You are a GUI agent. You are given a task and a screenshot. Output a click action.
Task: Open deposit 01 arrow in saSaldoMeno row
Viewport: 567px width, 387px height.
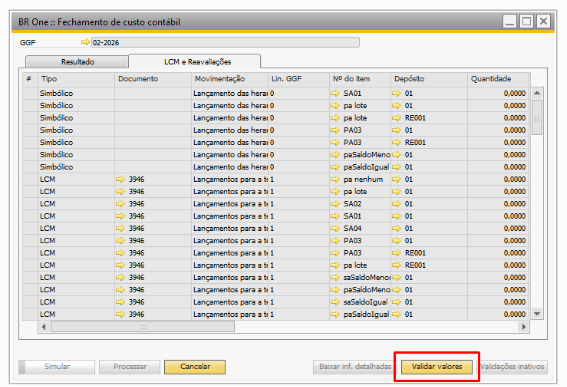click(397, 277)
